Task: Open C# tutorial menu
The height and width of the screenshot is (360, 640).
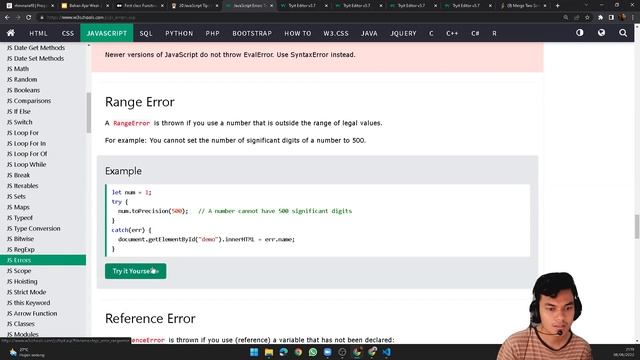Action: 475,33
